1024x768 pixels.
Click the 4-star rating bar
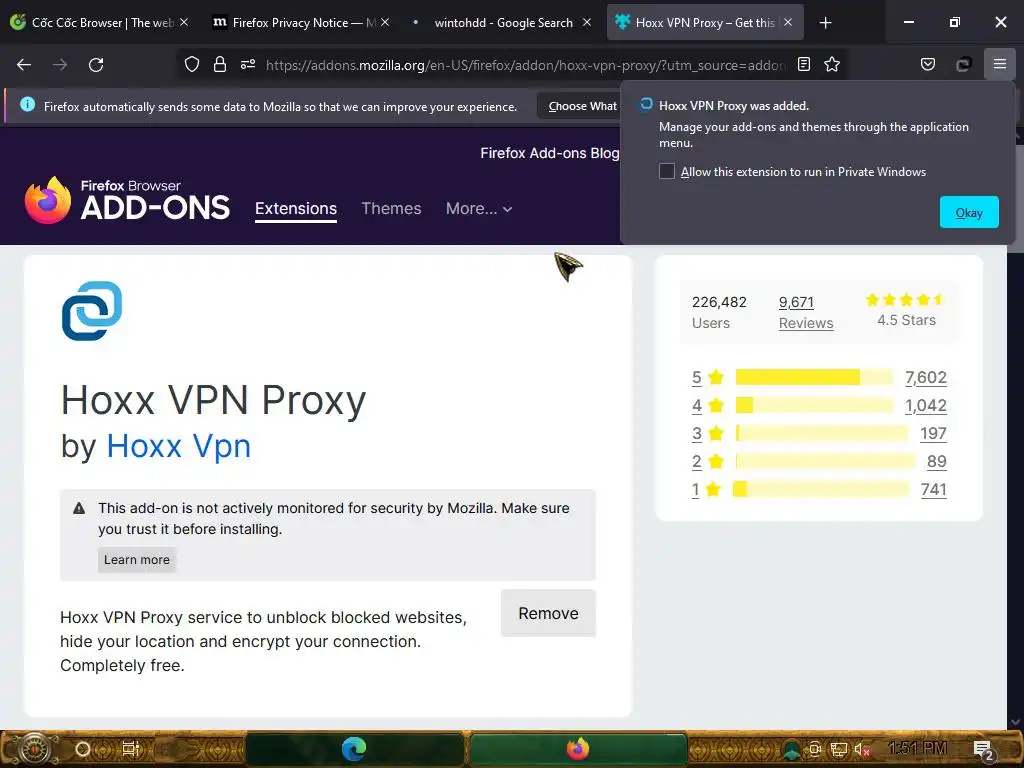814,405
